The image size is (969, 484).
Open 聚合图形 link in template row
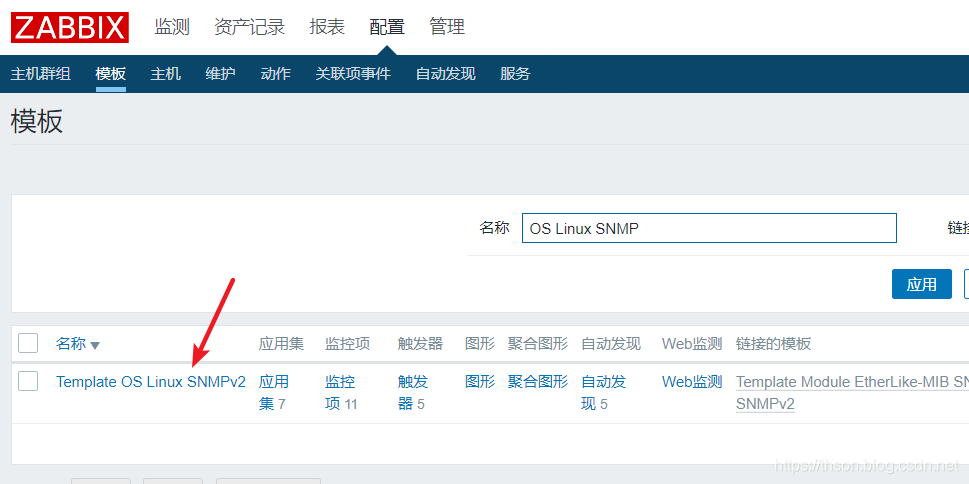(x=538, y=382)
